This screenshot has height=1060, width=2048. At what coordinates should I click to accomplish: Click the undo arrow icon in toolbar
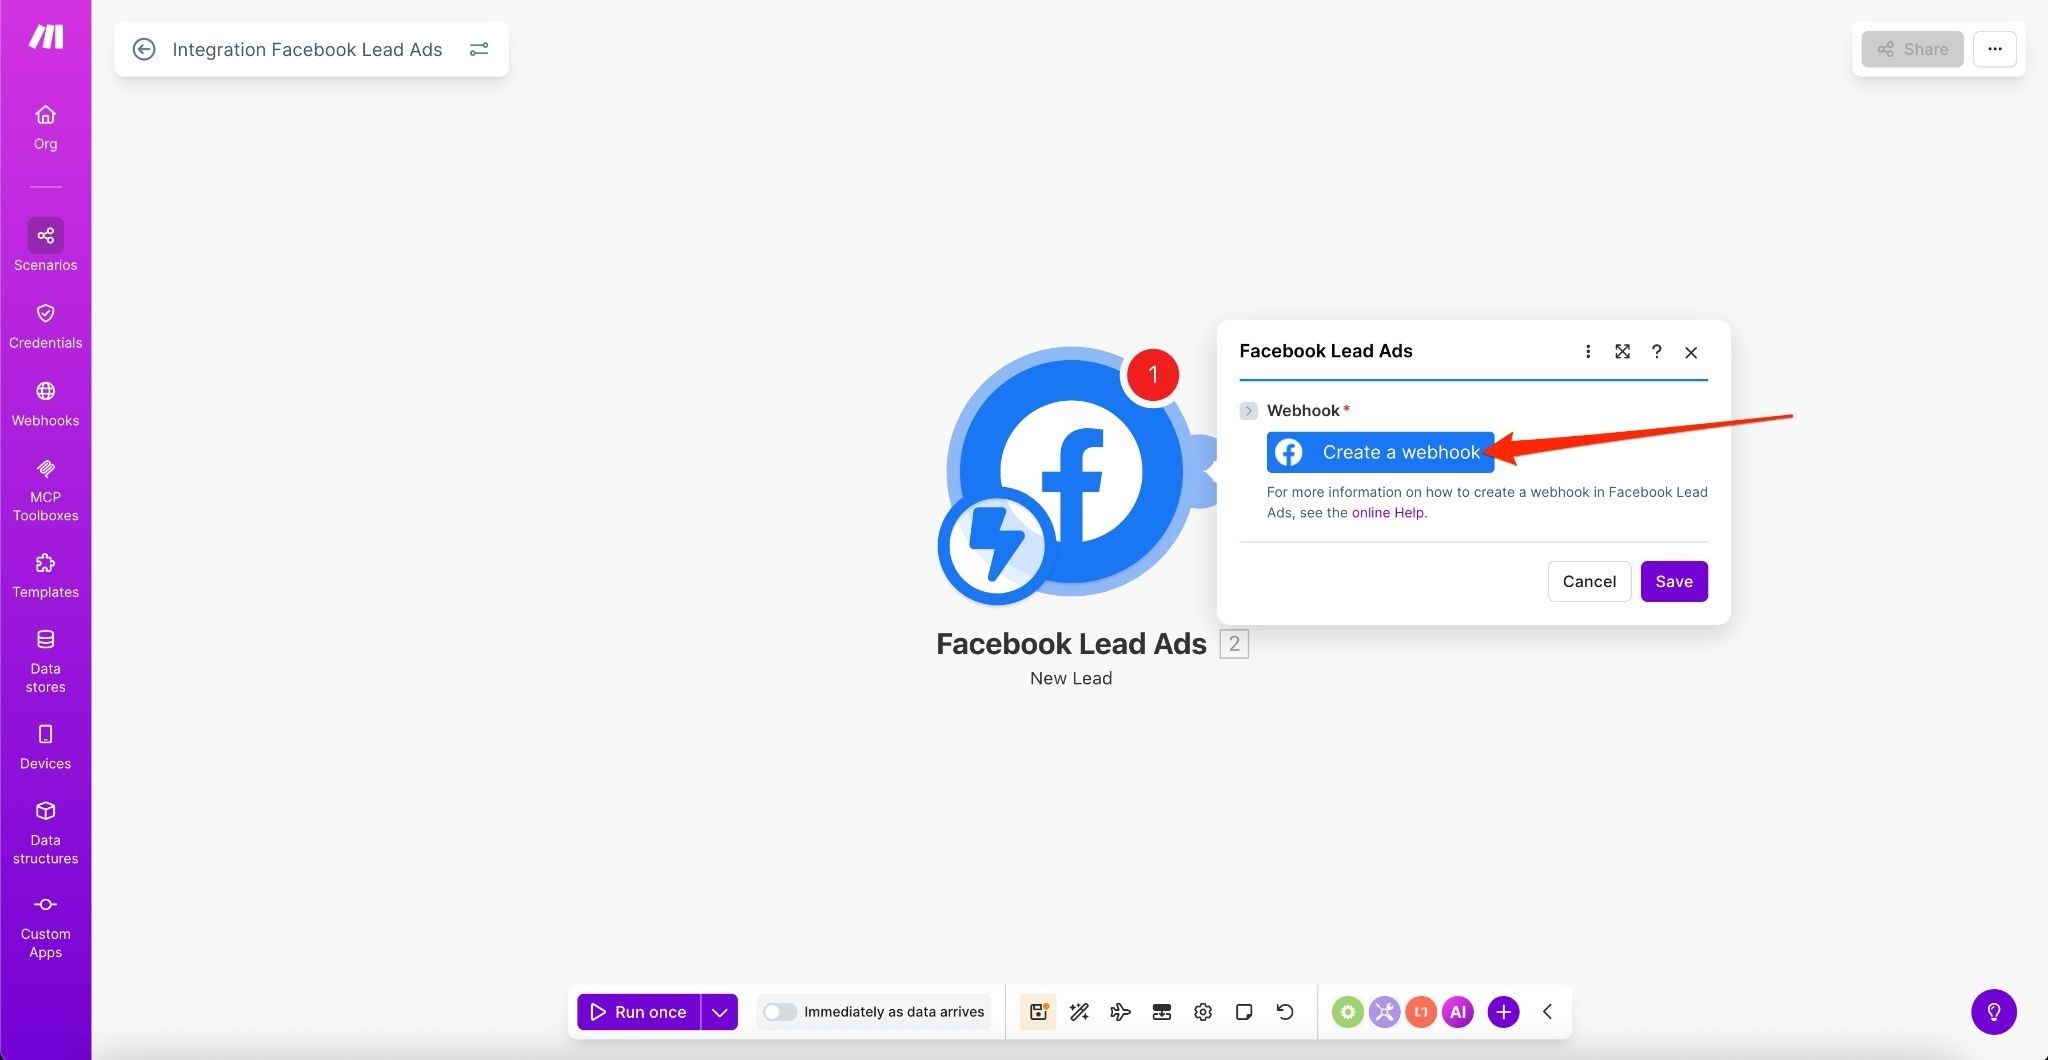[x=1285, y=1012]
